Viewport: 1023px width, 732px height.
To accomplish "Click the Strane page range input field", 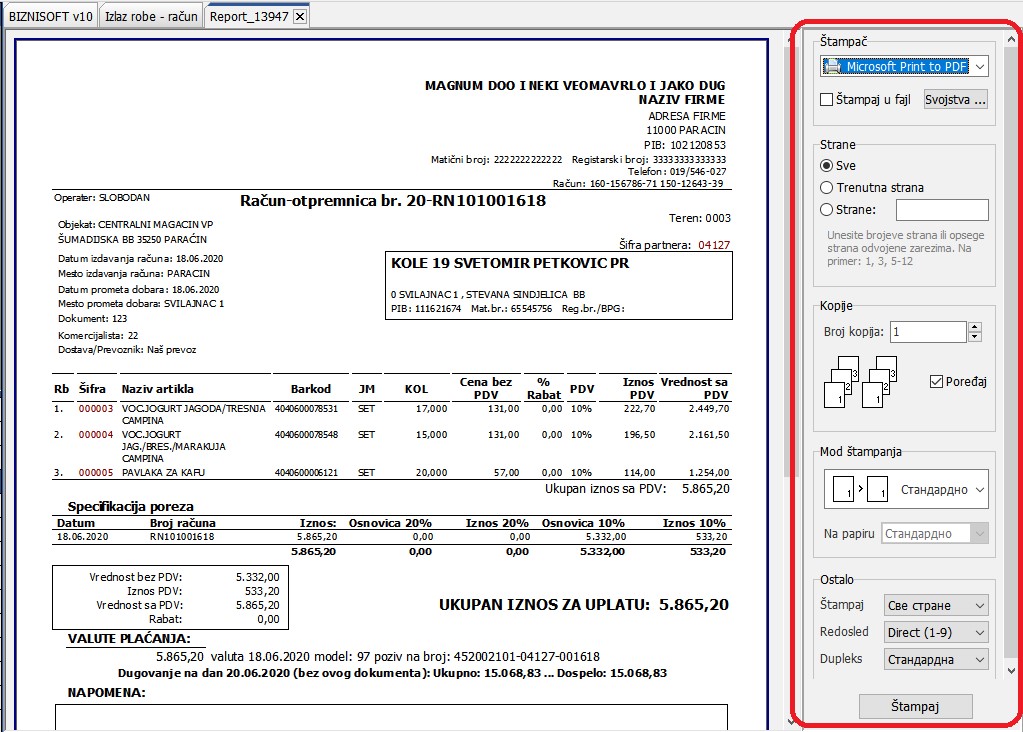I will click(942, 209).
